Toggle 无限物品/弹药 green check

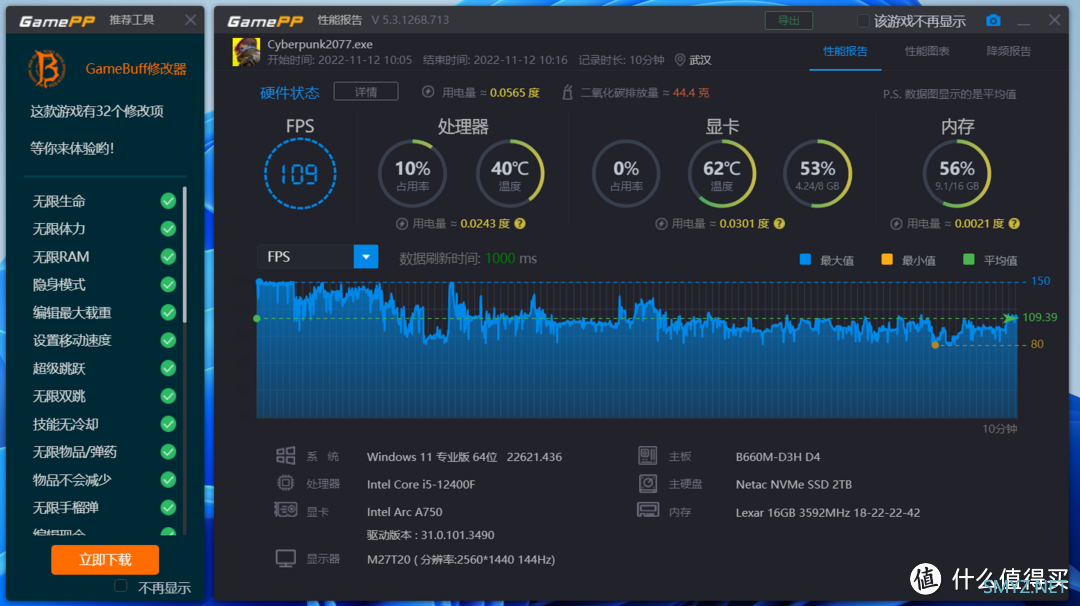168,452
